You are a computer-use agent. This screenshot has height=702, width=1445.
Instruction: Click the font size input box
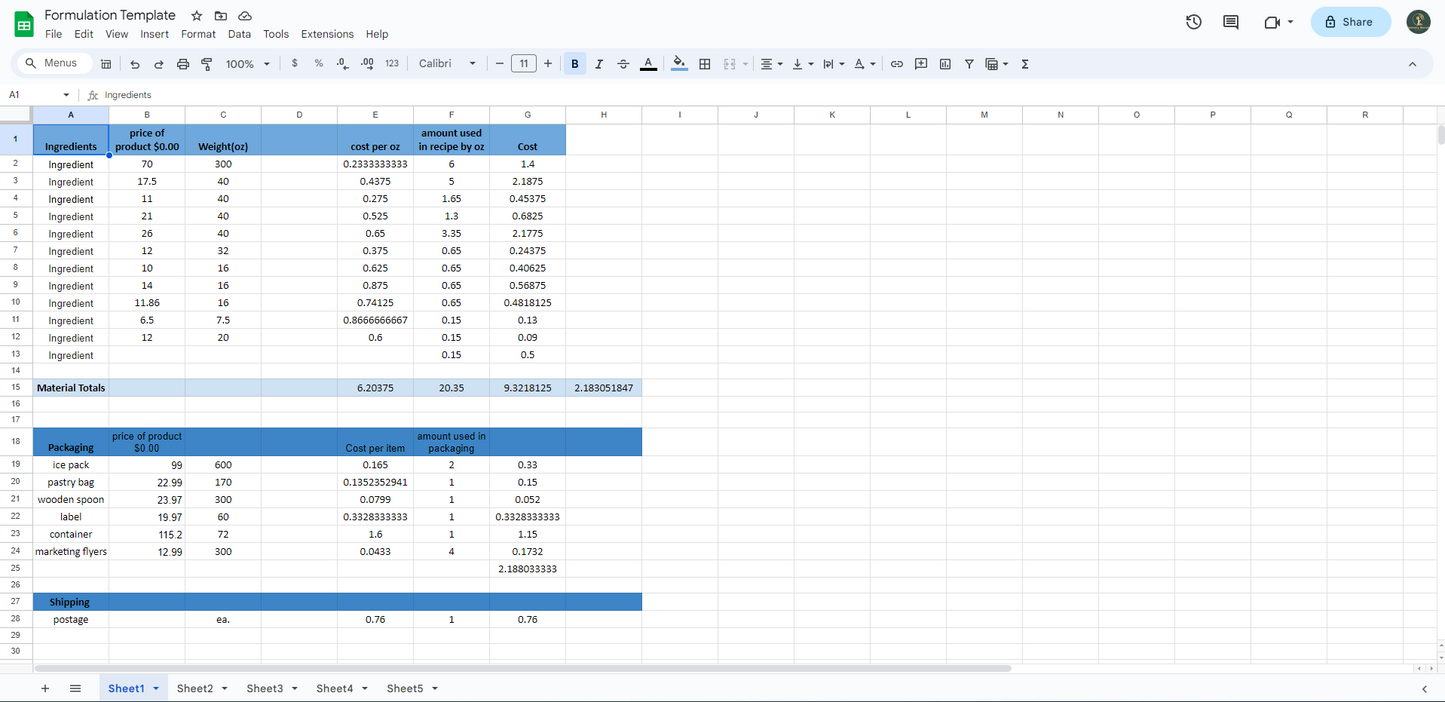coord(523,64)
